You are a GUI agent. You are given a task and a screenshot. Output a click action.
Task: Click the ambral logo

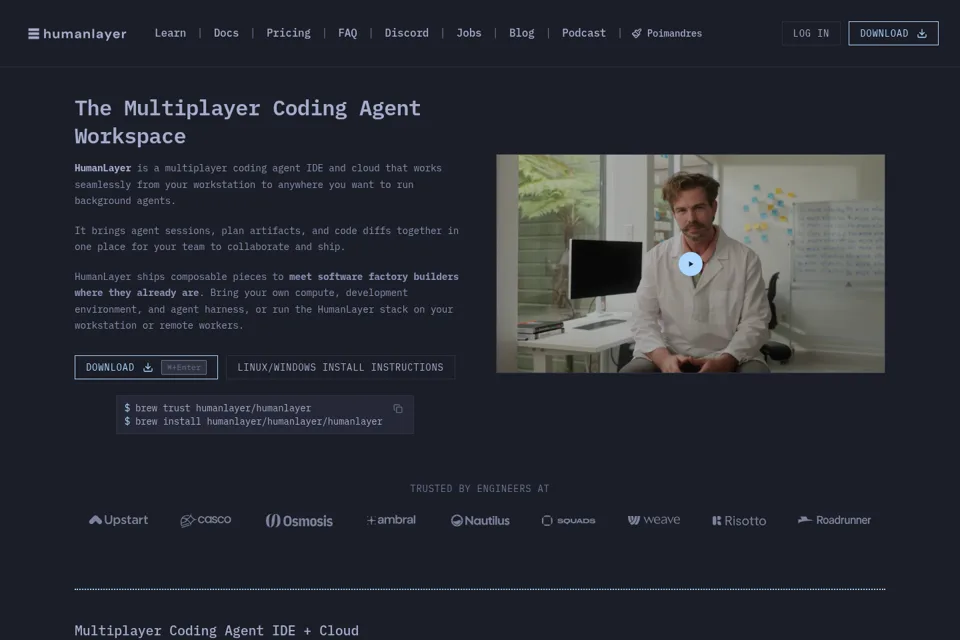(391, 520)
